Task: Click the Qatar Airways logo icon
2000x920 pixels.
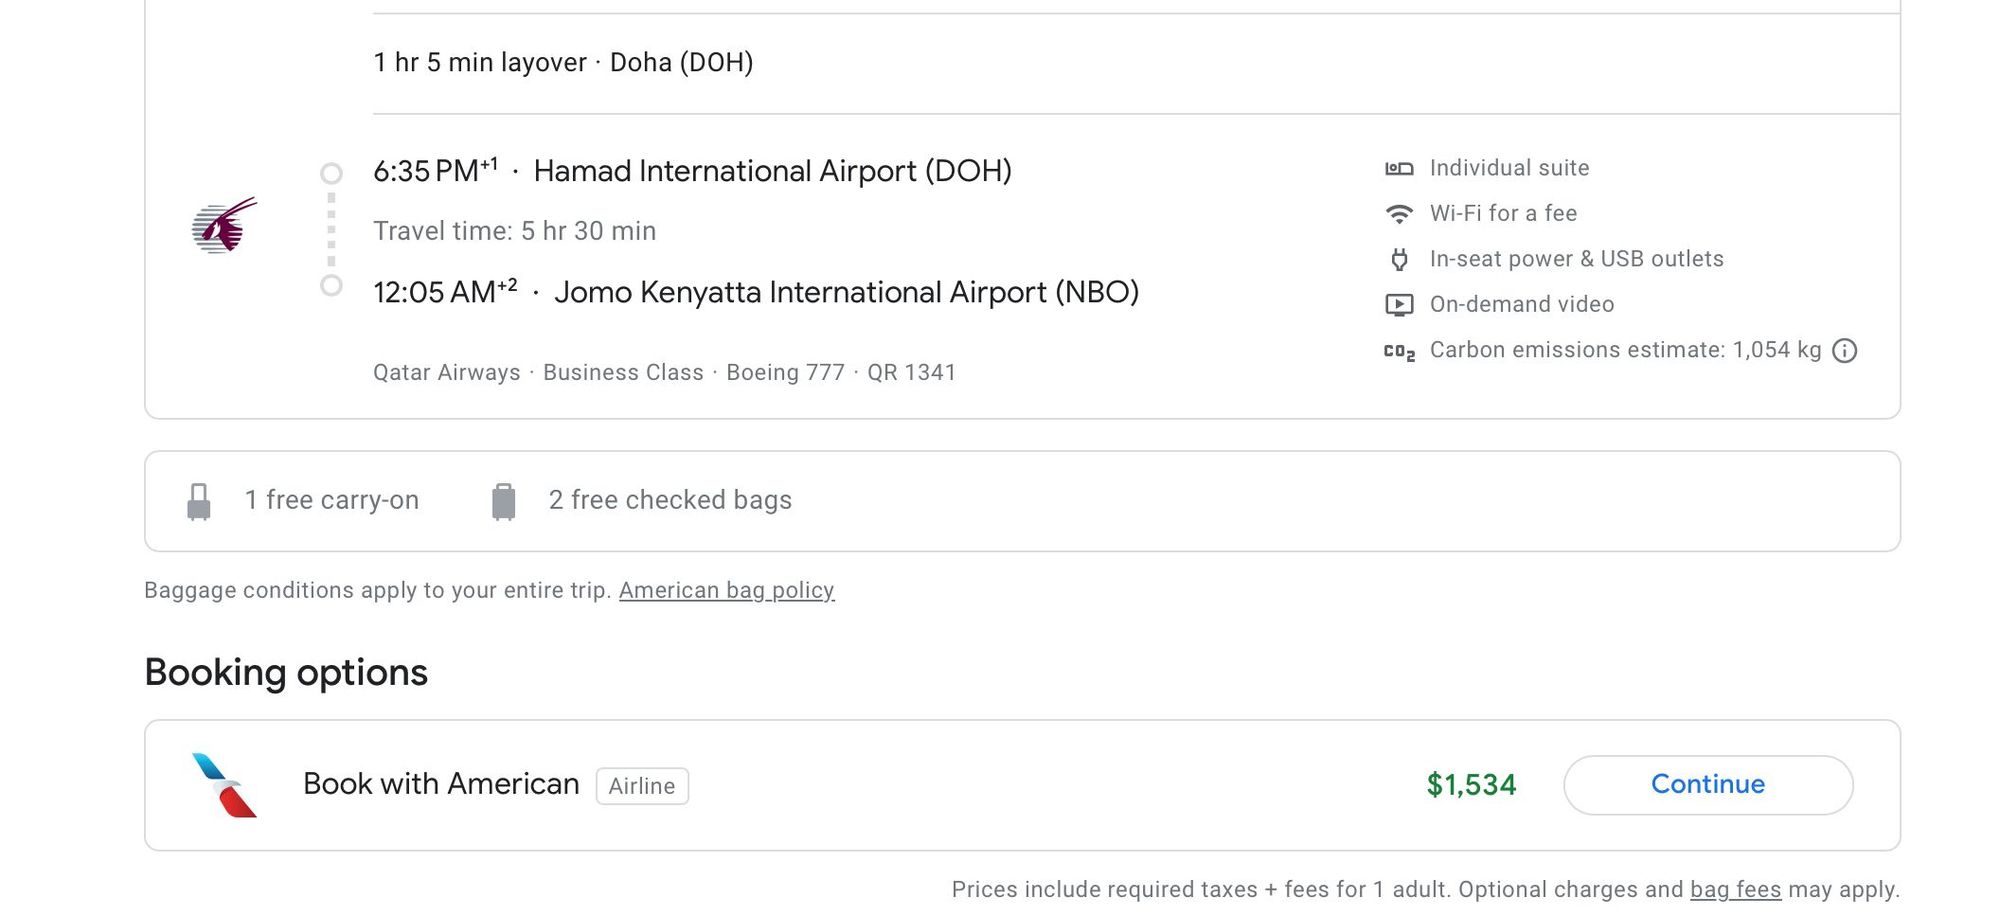Action: point(224,225)
